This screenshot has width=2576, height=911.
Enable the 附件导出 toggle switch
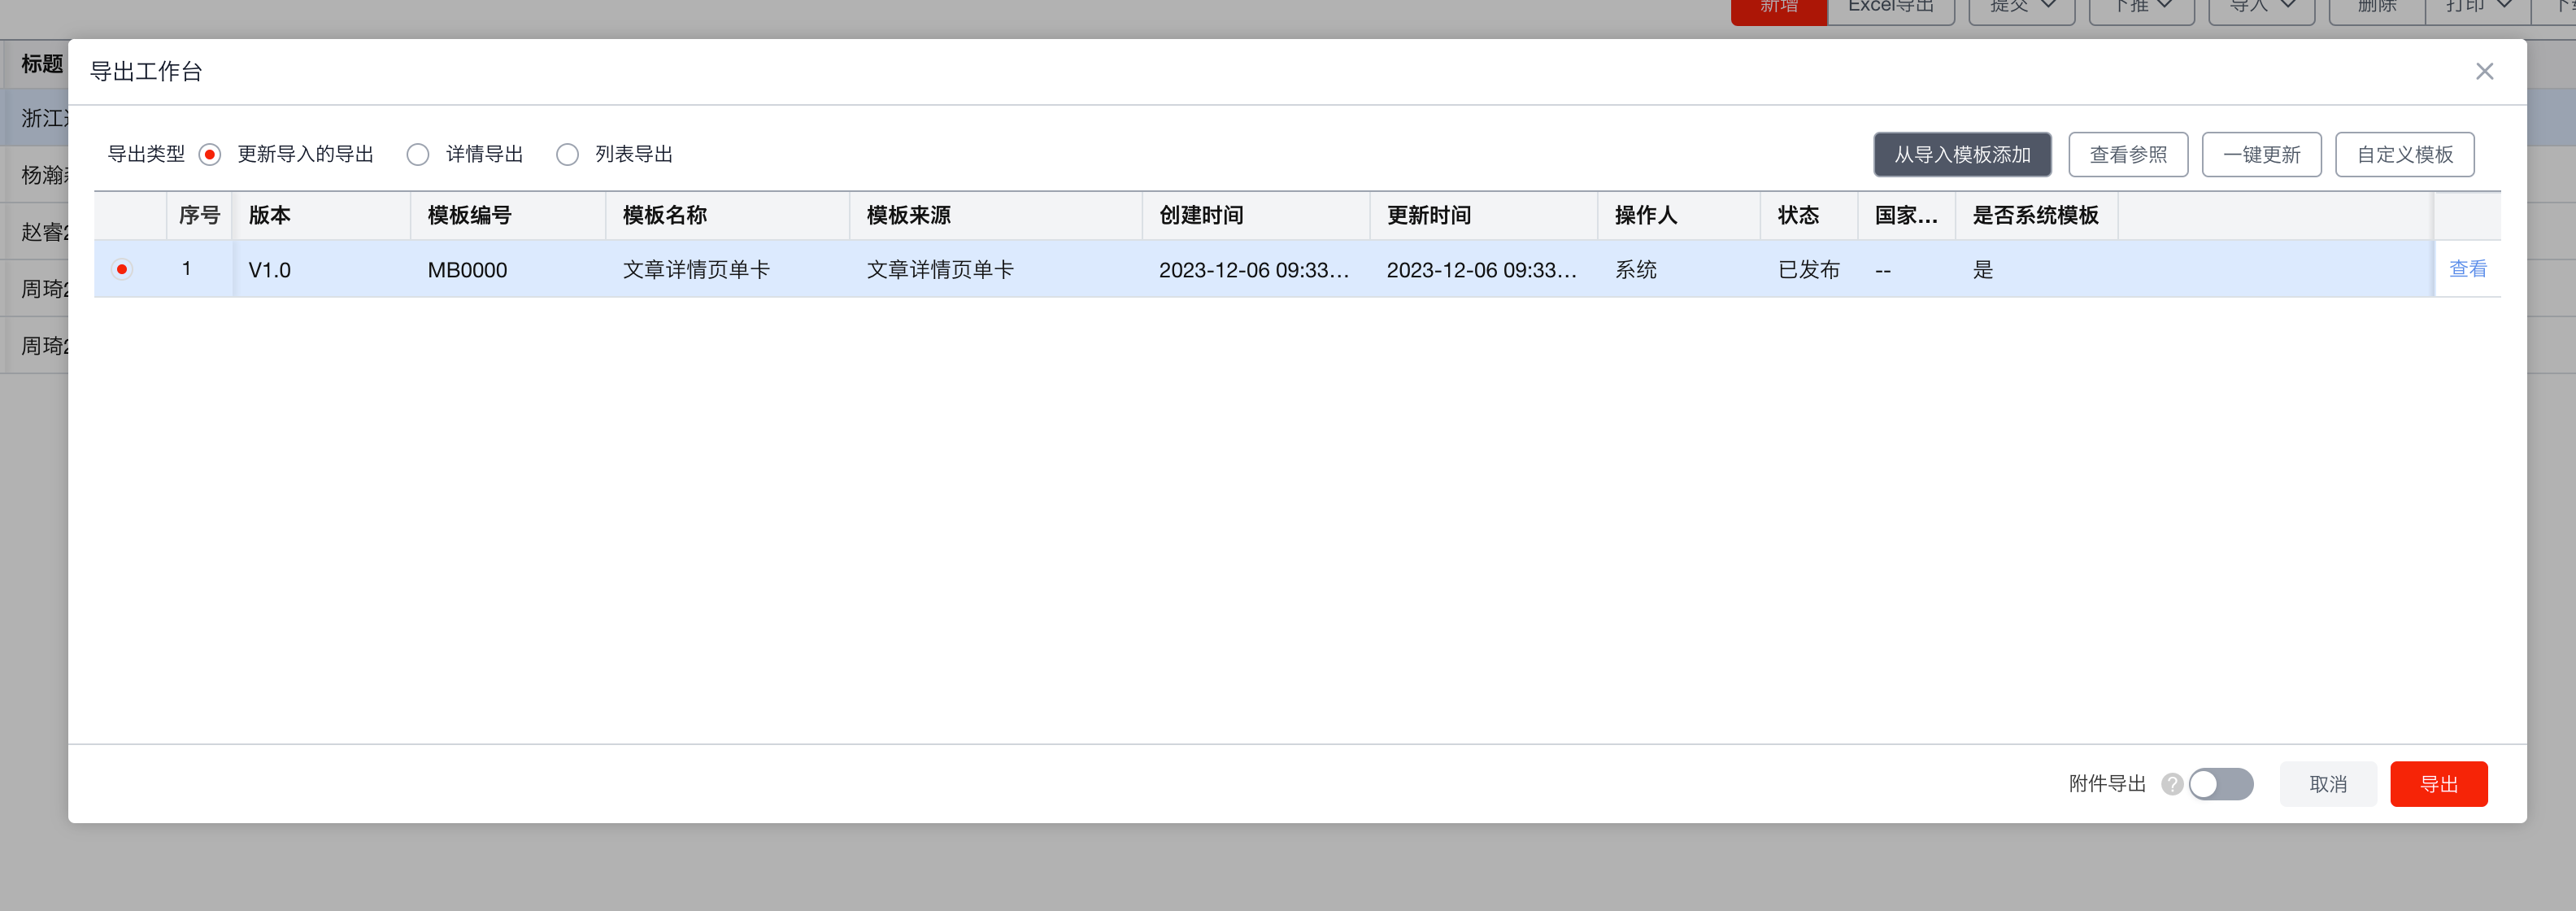point(2220,784)
